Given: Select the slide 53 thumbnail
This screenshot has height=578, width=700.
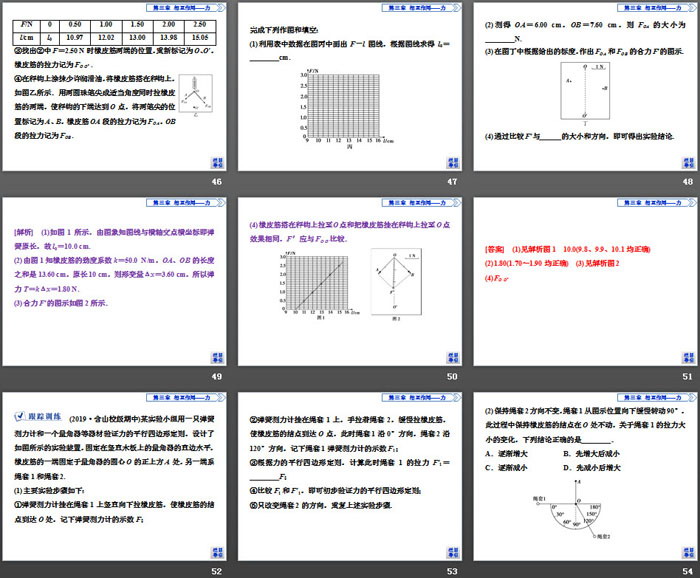Looking at the screenshot, I should tap(350, 476).
